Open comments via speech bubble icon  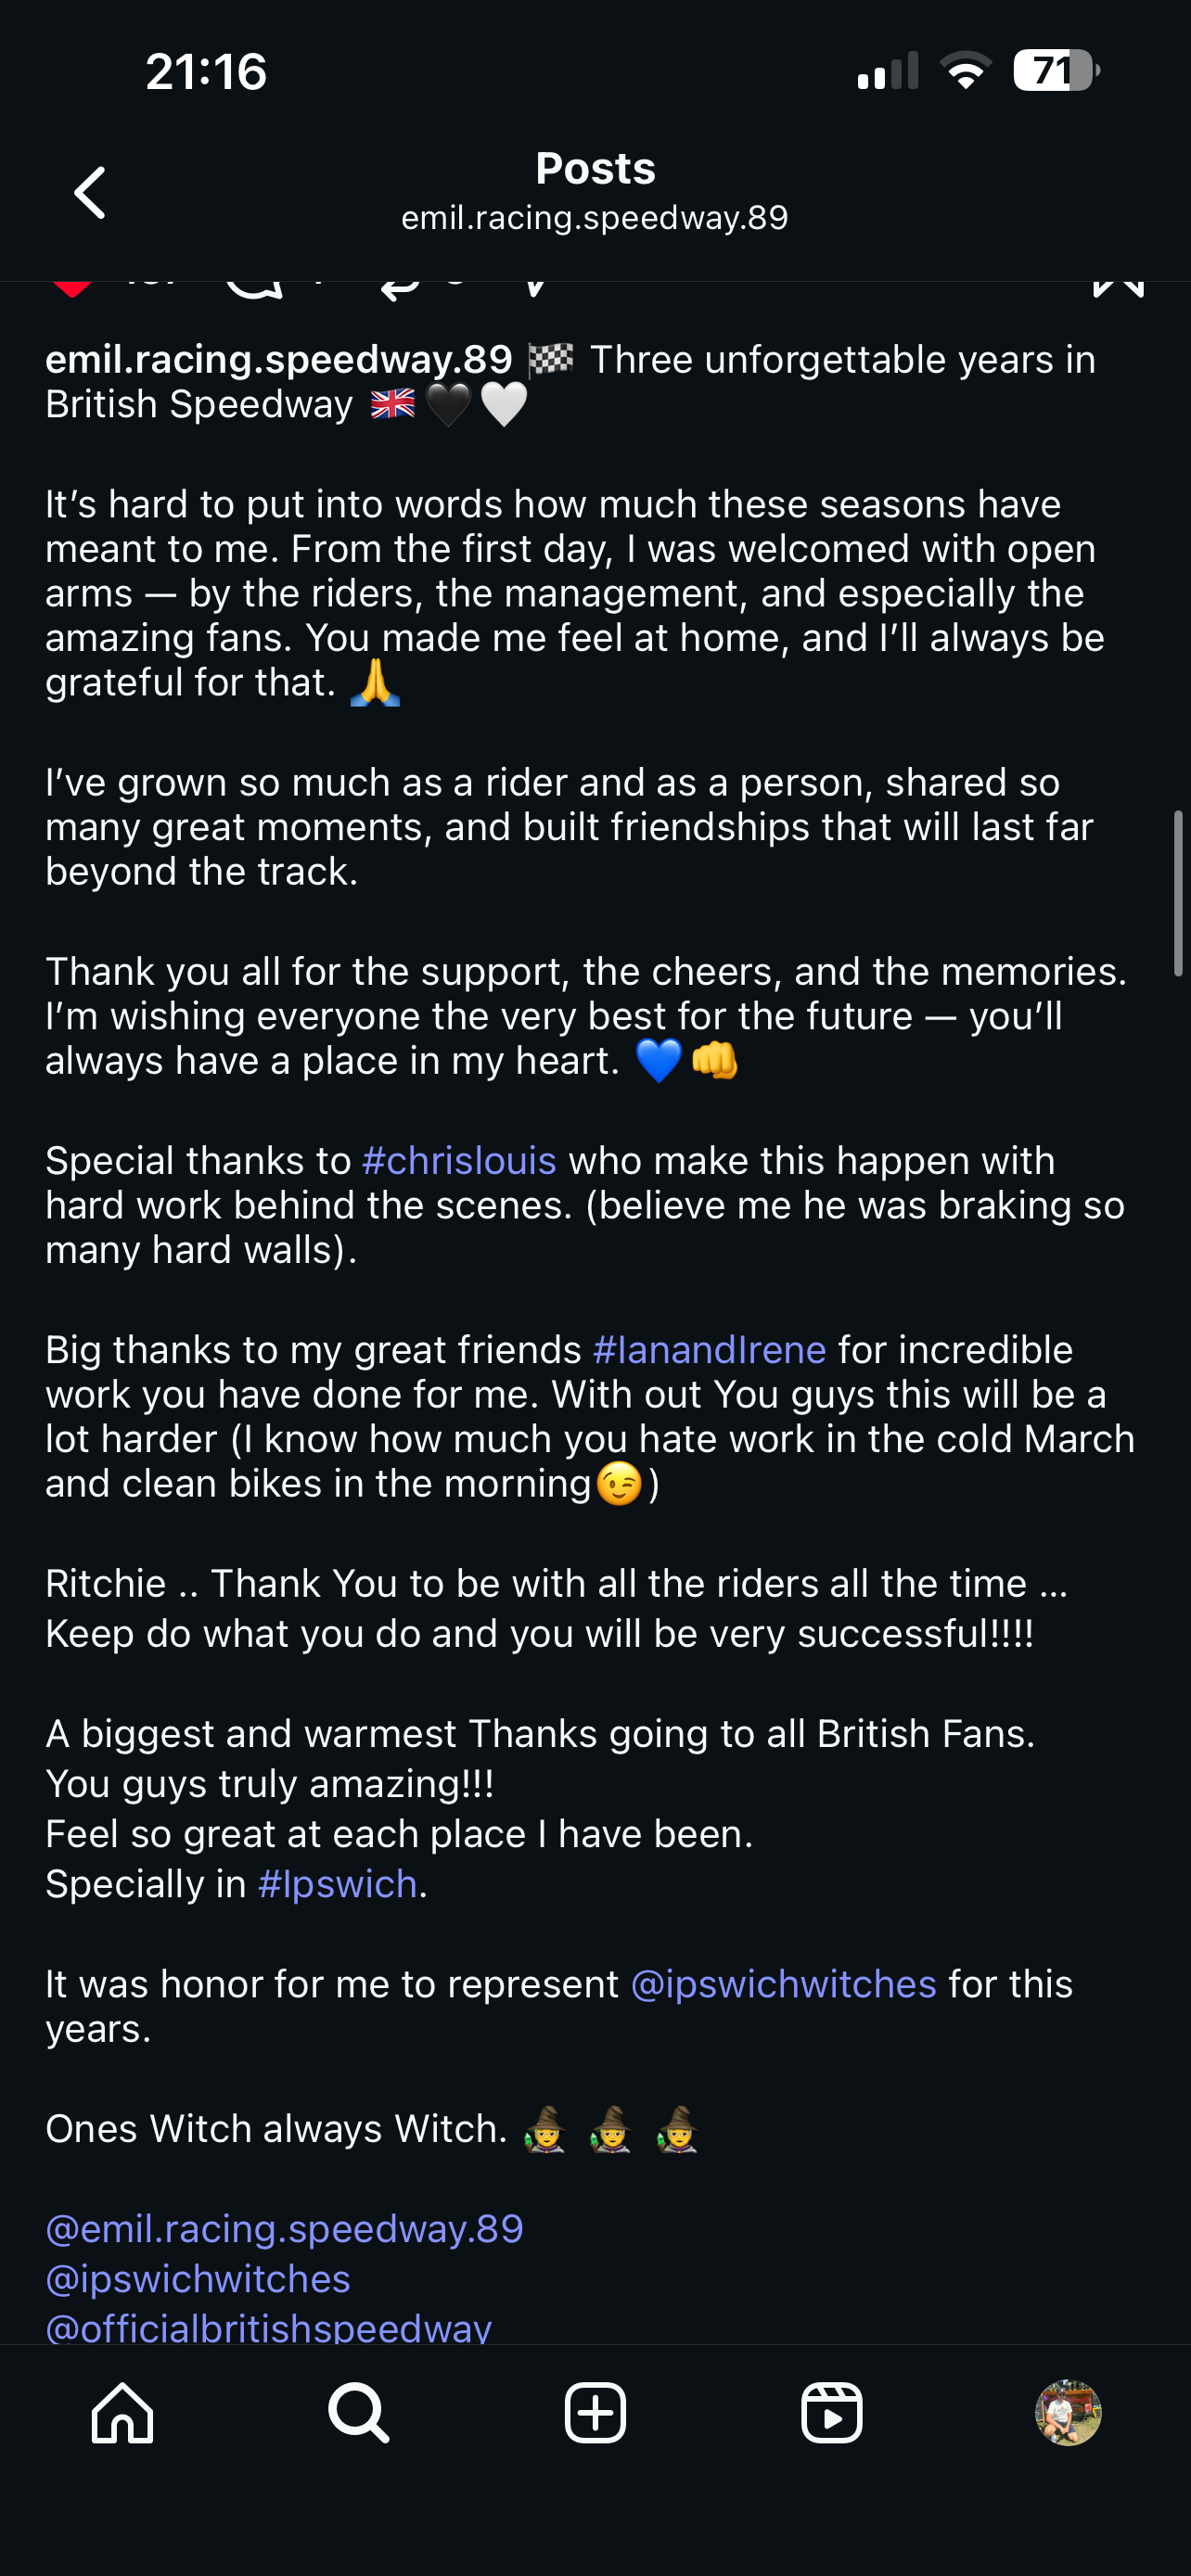[254, 288]
